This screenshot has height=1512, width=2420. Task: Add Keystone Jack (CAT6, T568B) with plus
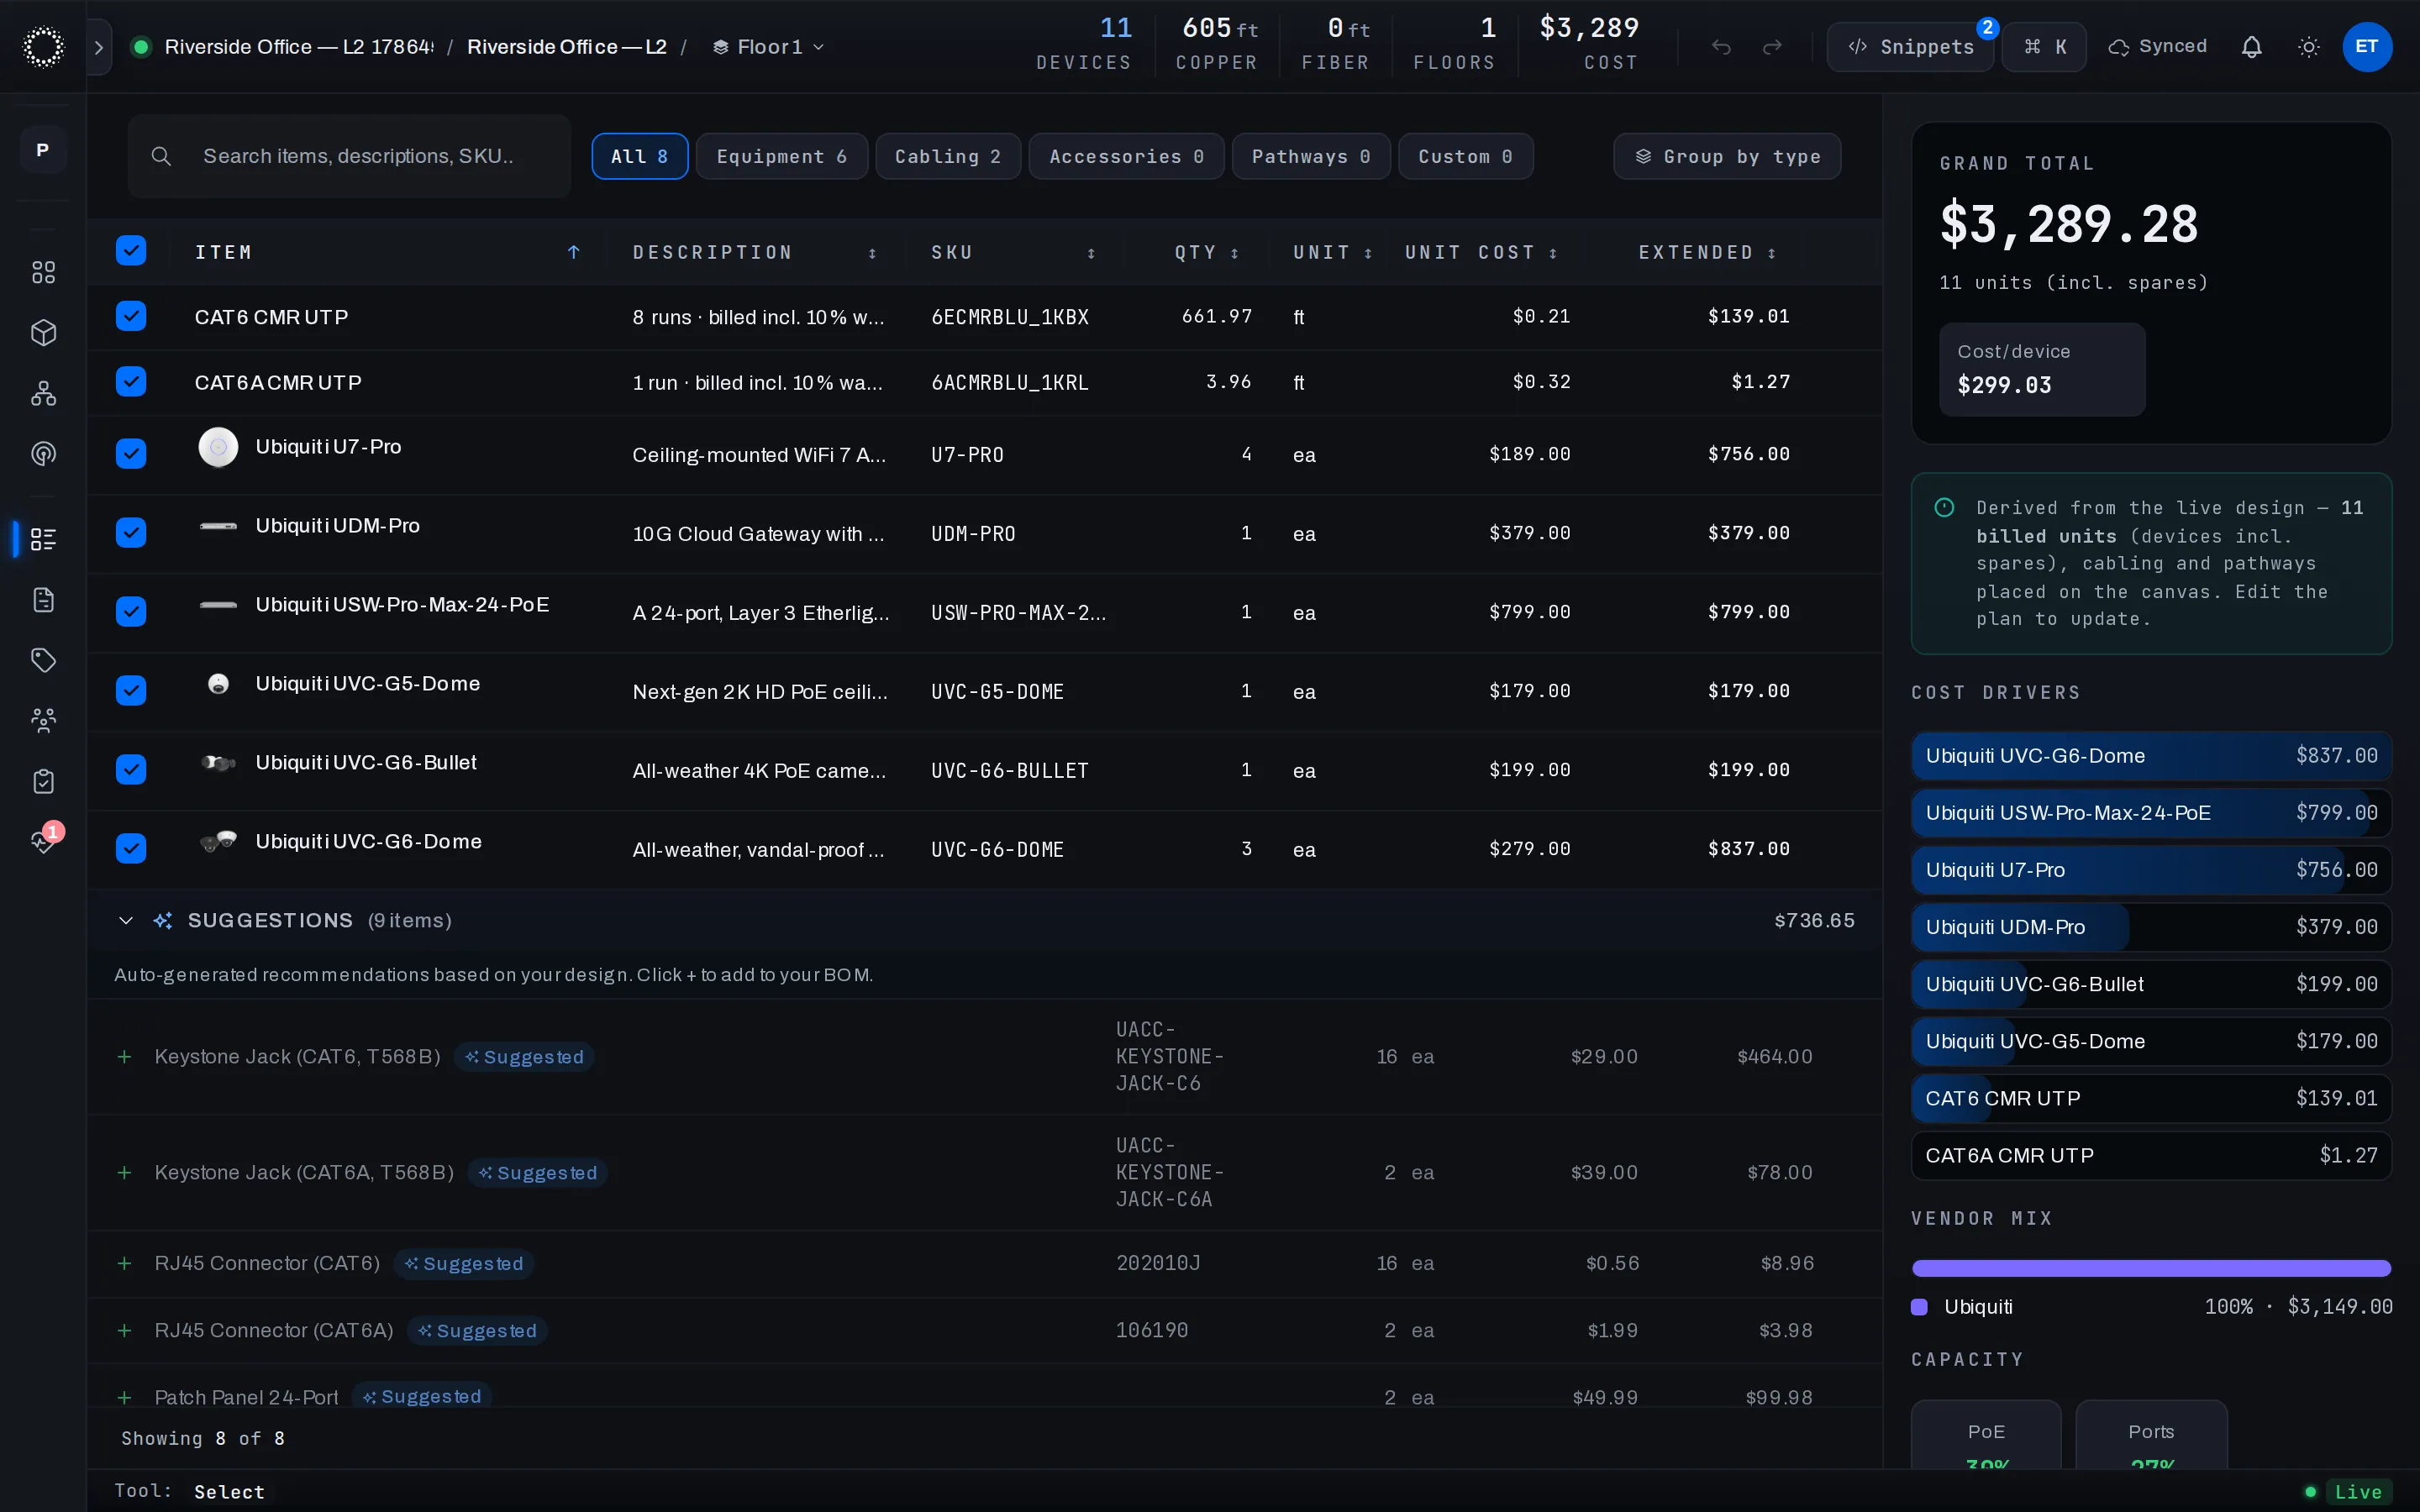[124, 1057]
